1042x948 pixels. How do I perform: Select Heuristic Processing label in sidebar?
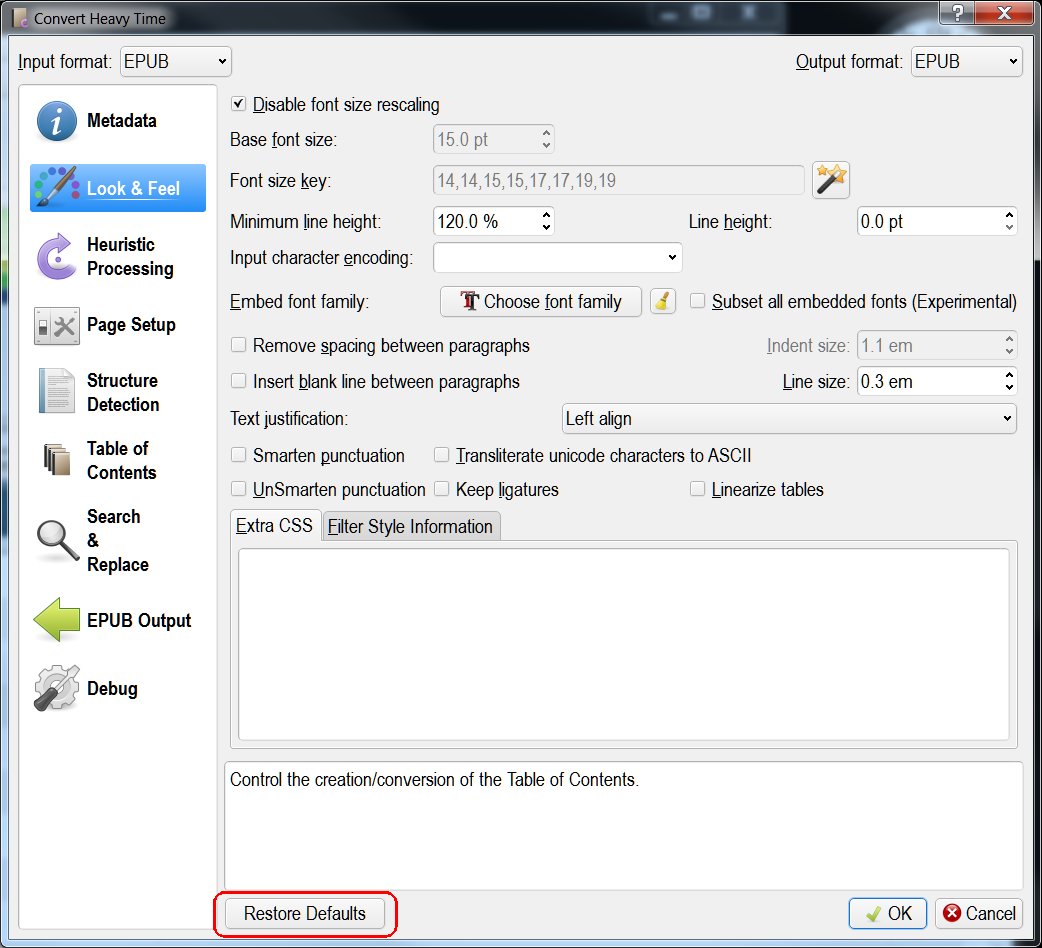130,256
